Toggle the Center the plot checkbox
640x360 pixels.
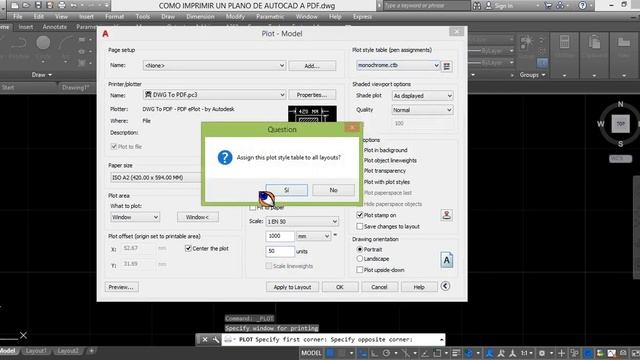pos(188,248)
